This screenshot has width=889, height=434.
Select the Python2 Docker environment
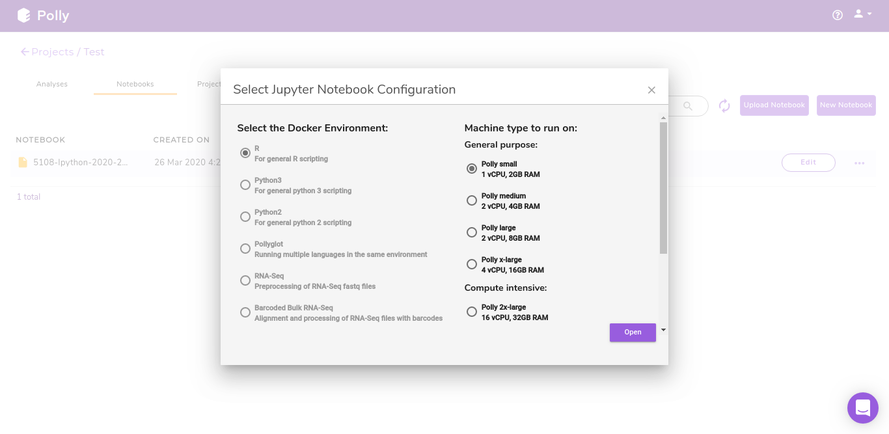[x=245, y=216]
